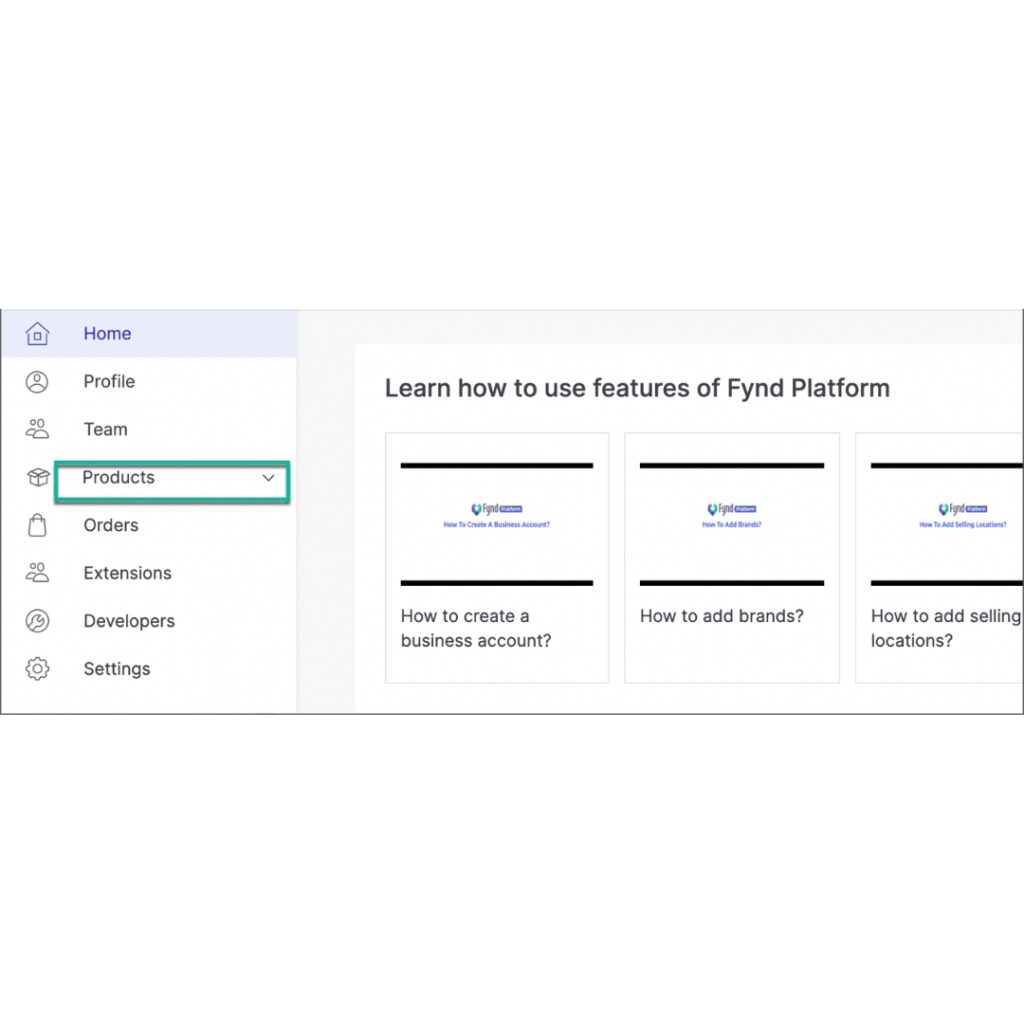Navigate to the Developers menu label
1024x1024 pixels.
point(129,622)
